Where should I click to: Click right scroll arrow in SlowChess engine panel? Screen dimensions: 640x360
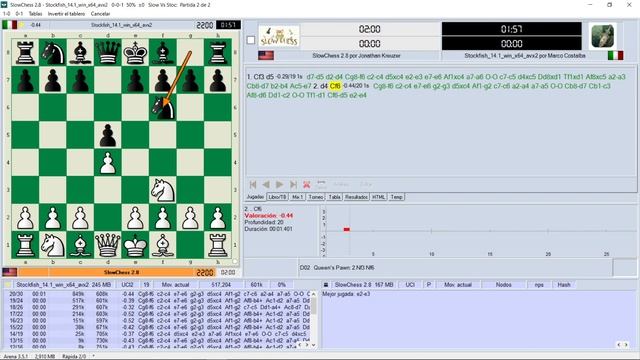(x=627, y=345)
